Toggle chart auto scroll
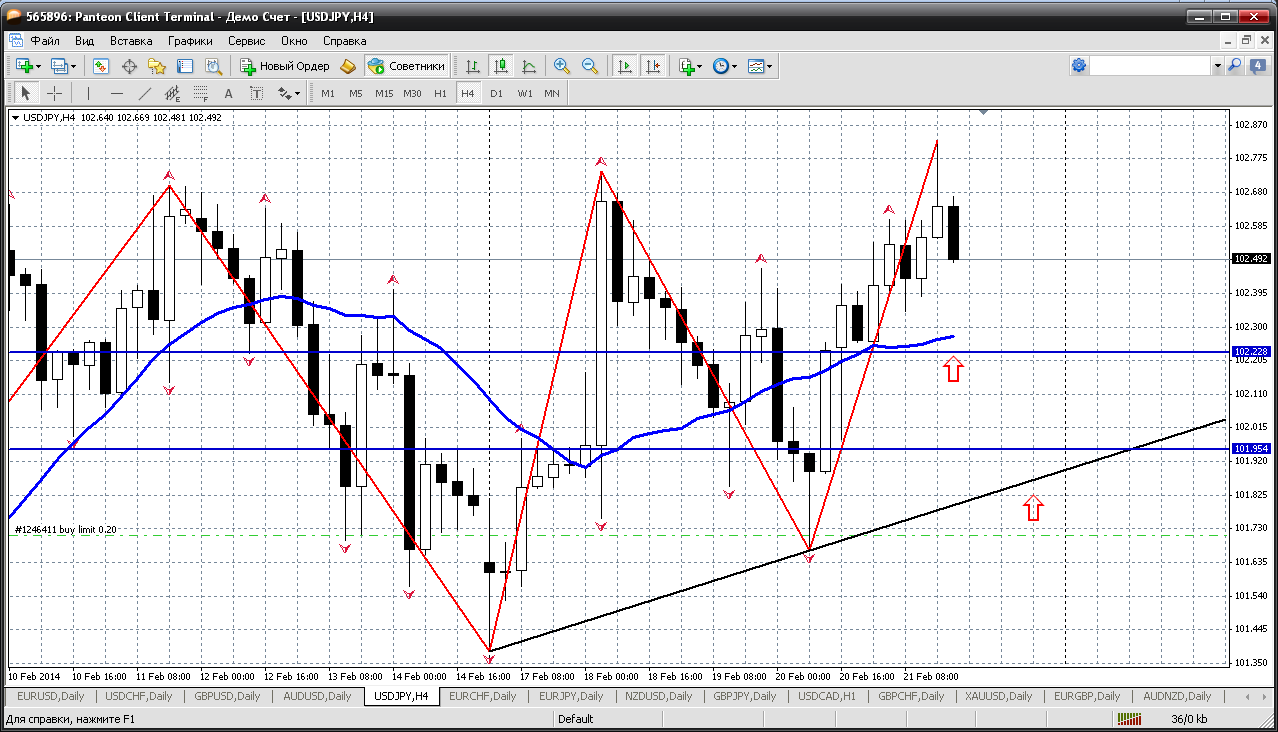1278x732 pixels. coord(625,66)
